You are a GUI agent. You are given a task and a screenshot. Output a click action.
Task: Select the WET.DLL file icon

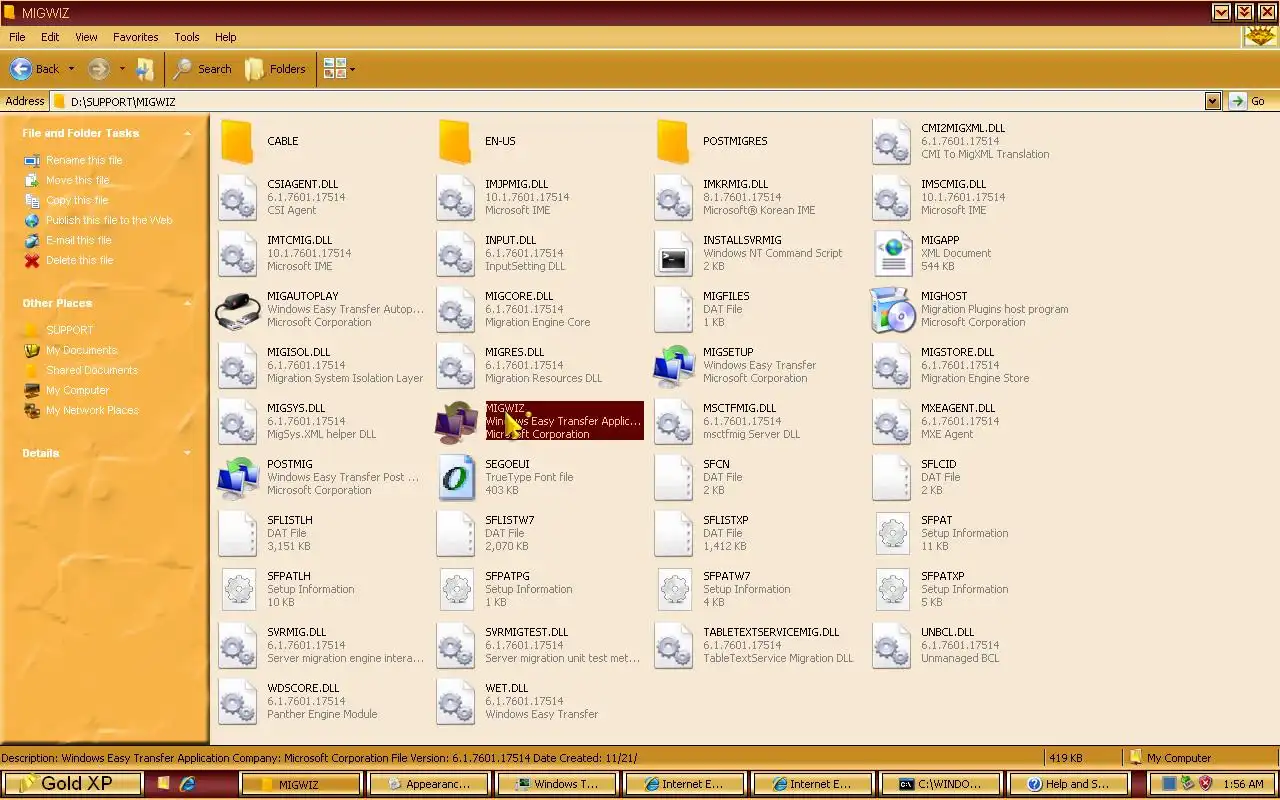tap(456, 701)
